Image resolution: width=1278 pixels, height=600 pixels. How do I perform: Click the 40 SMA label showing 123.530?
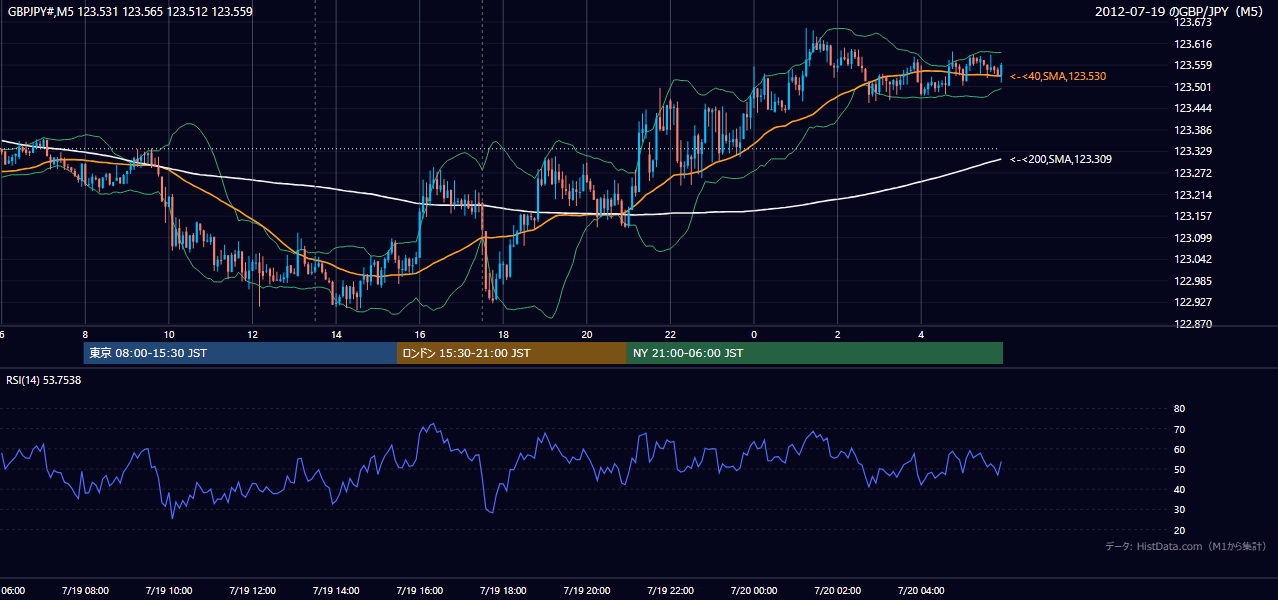pos(1058,76)
